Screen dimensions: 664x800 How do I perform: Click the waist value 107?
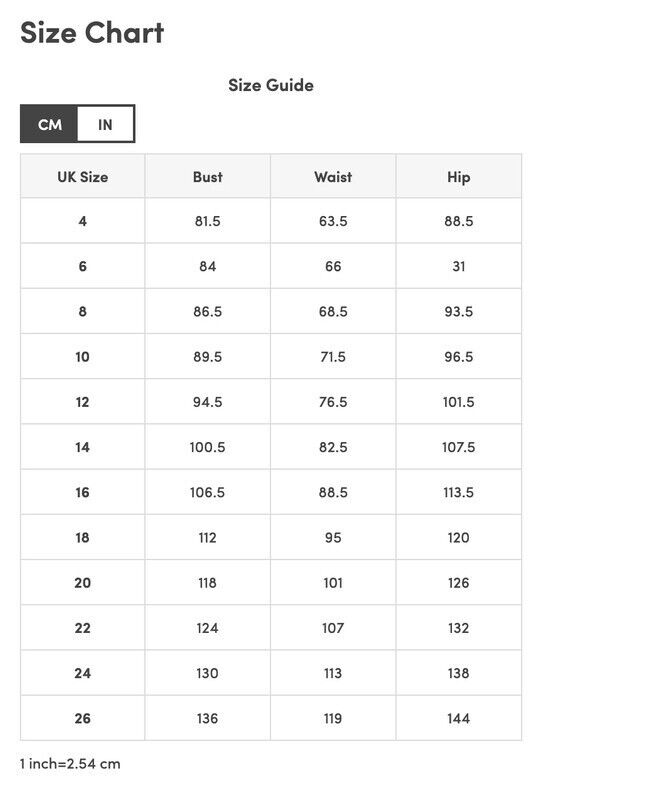pos(333,628)
